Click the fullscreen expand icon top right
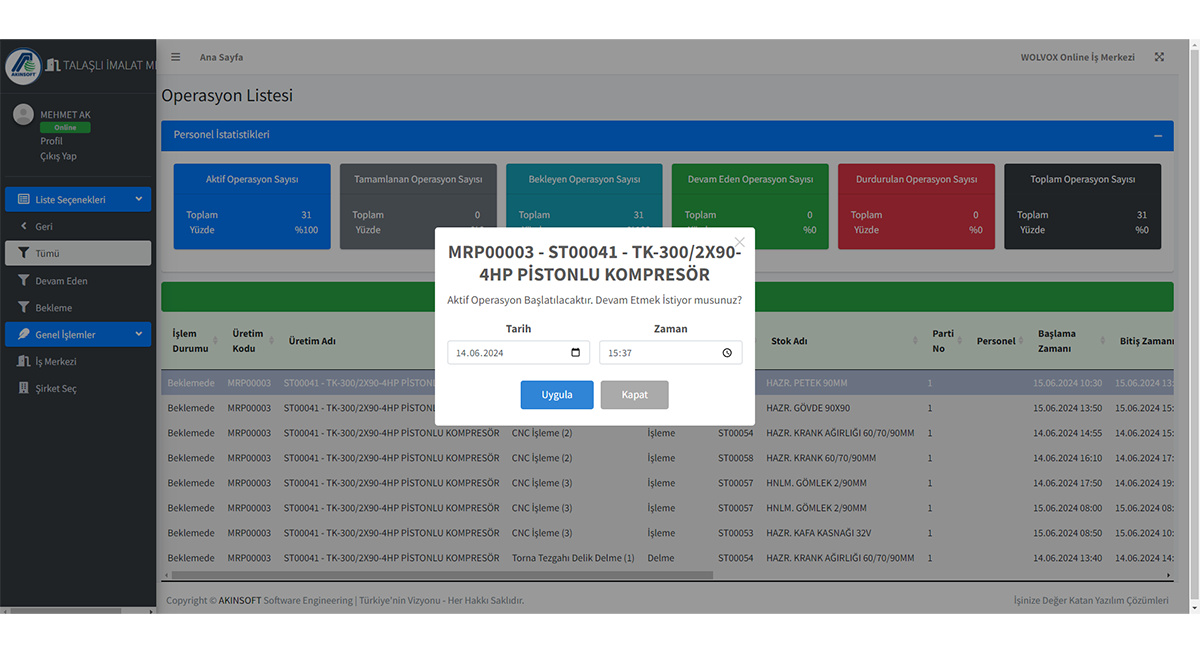 (x=1159, y=57)
